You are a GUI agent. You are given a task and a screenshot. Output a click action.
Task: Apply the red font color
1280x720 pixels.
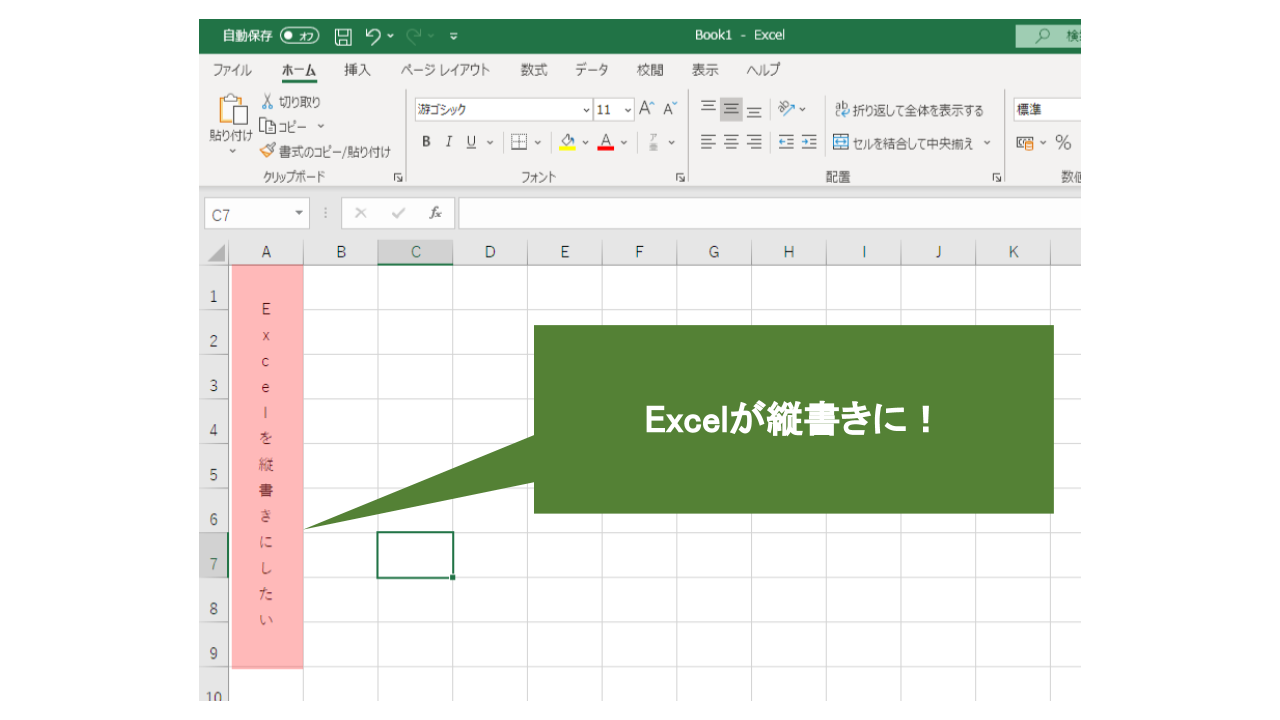(x=605, y=142)
